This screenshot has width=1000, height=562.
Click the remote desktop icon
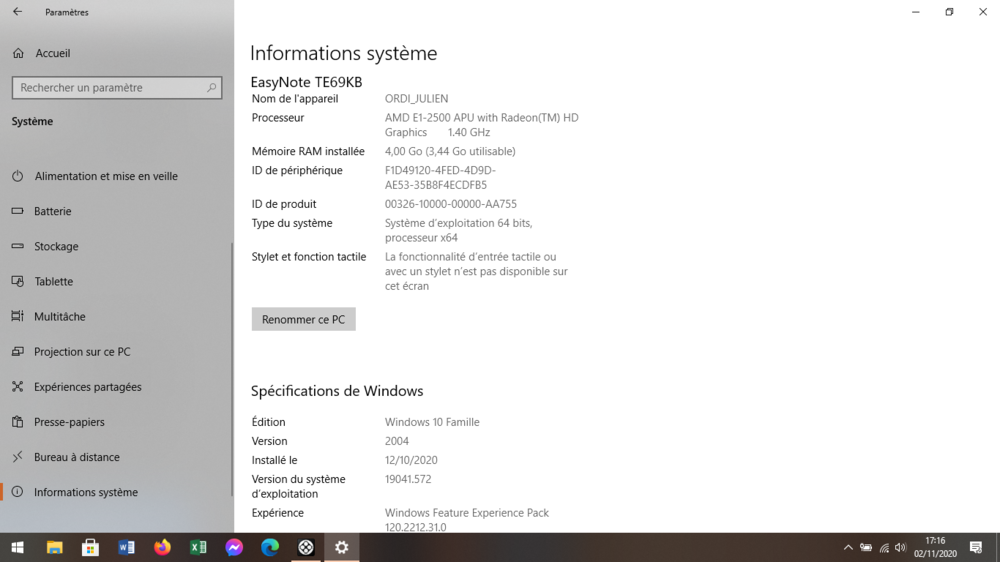[17, 456]
